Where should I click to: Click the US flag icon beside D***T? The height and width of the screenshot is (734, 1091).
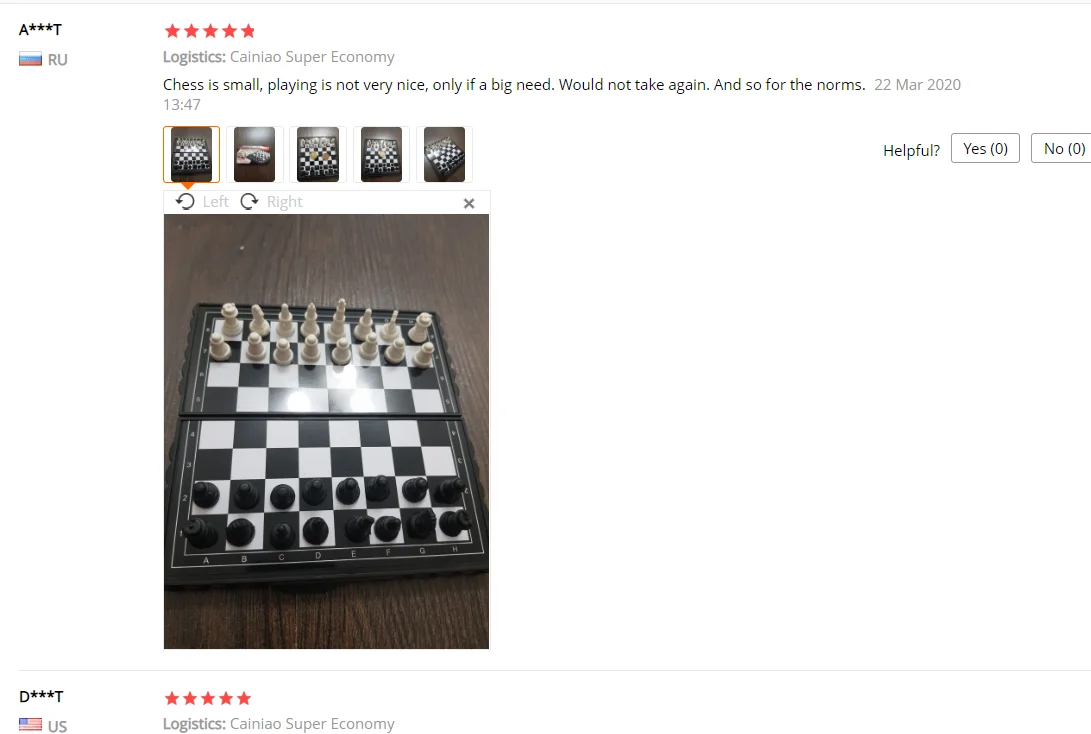pos(31,725)
